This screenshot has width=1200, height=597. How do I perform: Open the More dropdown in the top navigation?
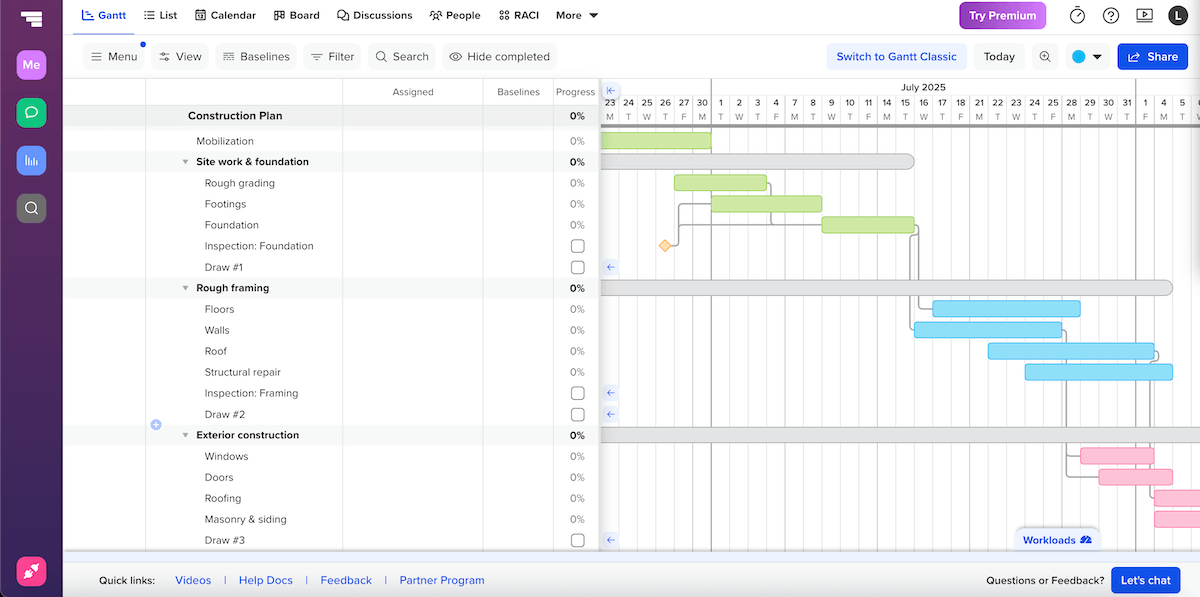[576, 15]
